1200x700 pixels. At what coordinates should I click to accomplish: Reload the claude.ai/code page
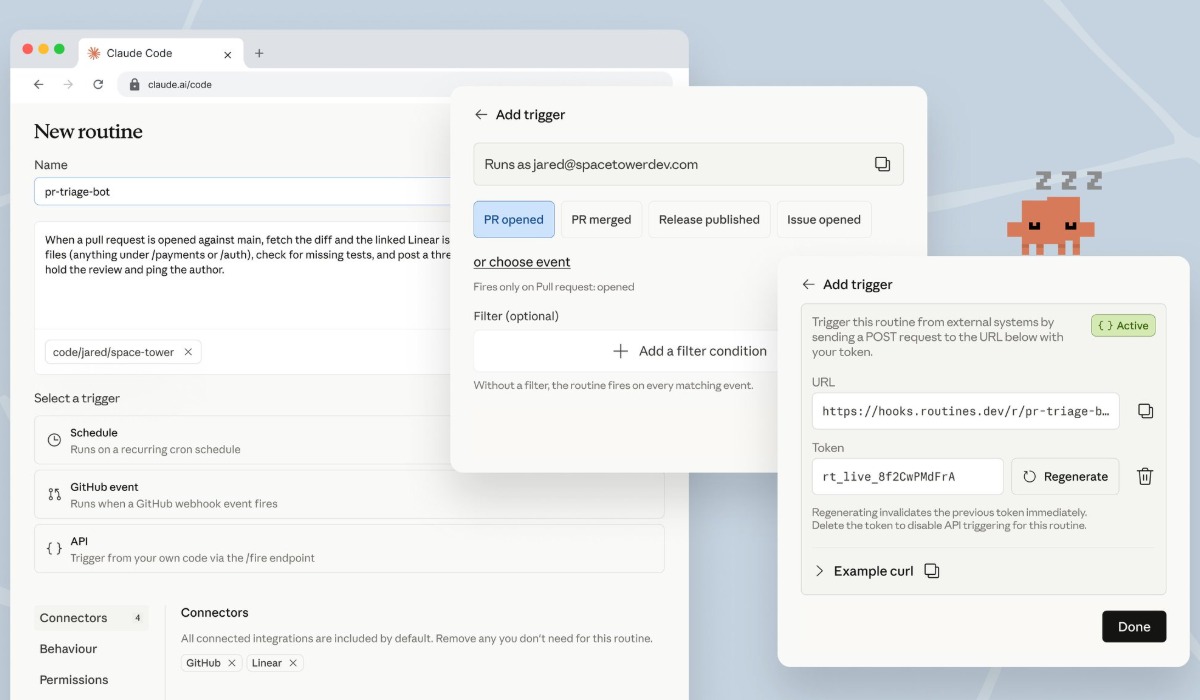tap(98, 84)
